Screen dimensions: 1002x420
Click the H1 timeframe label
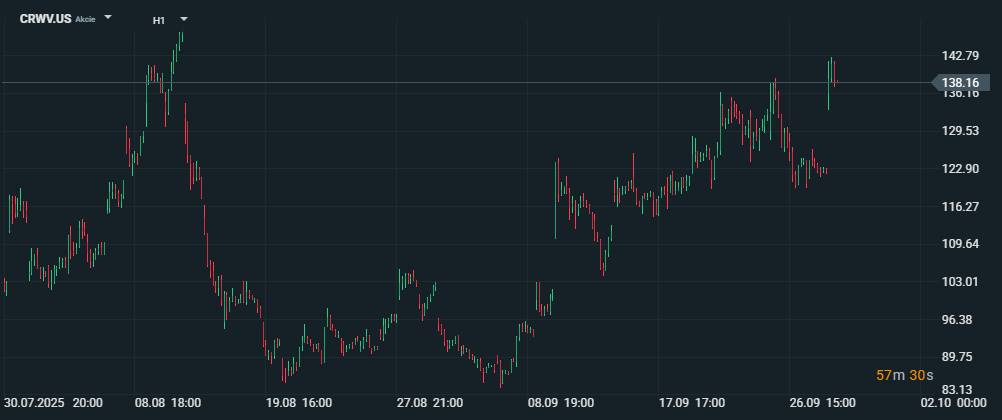[159, 20]
